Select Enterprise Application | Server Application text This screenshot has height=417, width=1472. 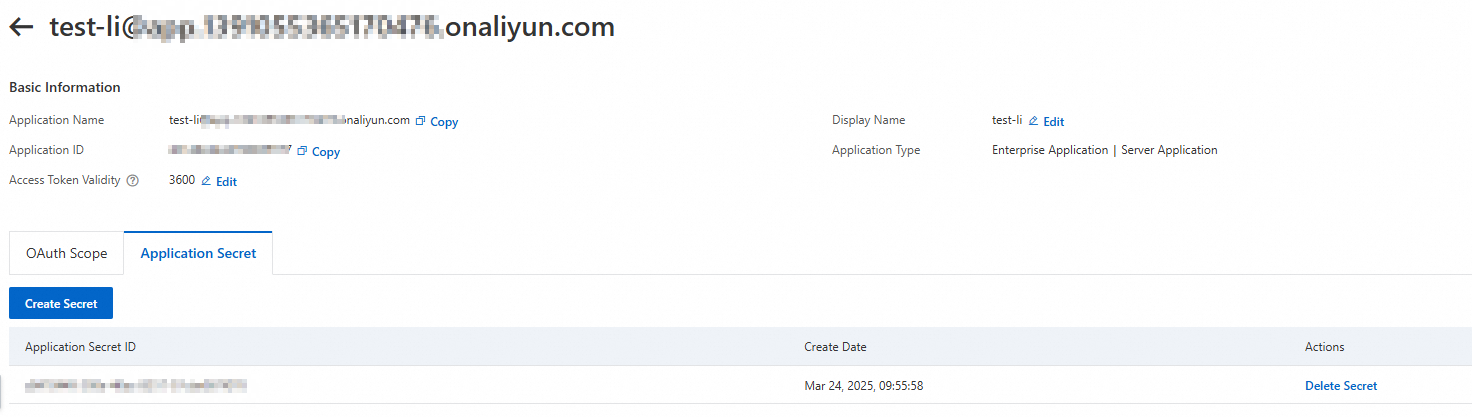pyautogui.click(x=1105, y=150)
